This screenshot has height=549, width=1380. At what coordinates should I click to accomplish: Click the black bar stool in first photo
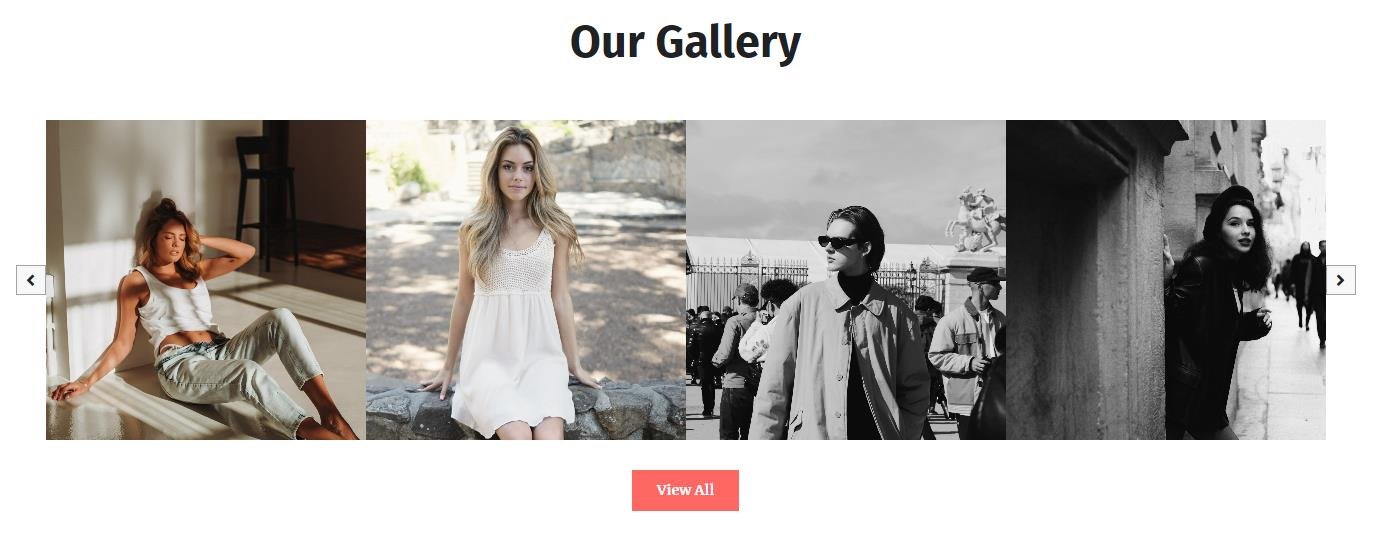point(266,202)
